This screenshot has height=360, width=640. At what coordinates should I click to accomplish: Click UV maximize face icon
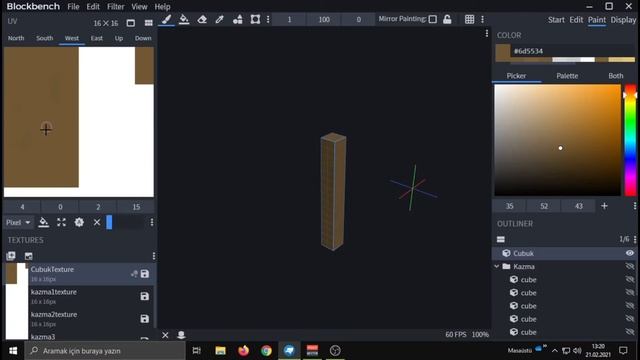coord(61,222)
